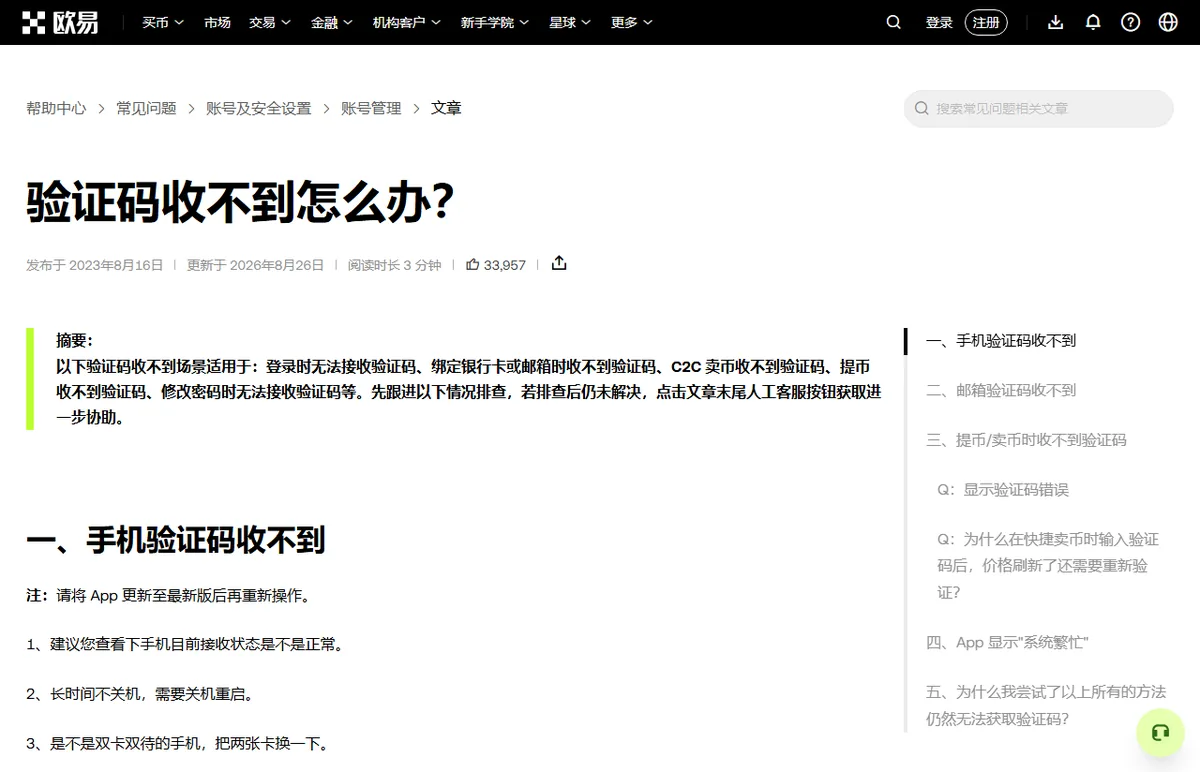Expand the 星球 dropdown menu
The width and height of the screenshot is (1200, 772).
570,22
